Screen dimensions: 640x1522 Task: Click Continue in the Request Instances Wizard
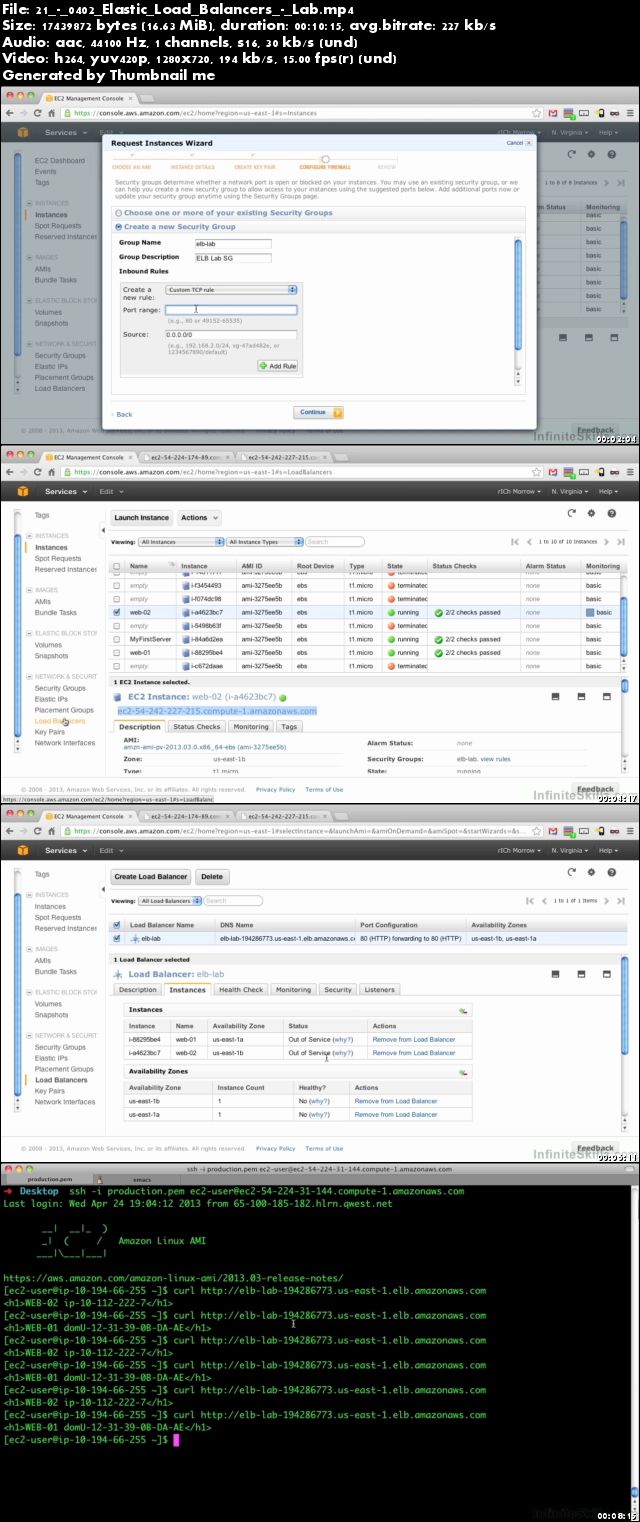click(319, 412)
